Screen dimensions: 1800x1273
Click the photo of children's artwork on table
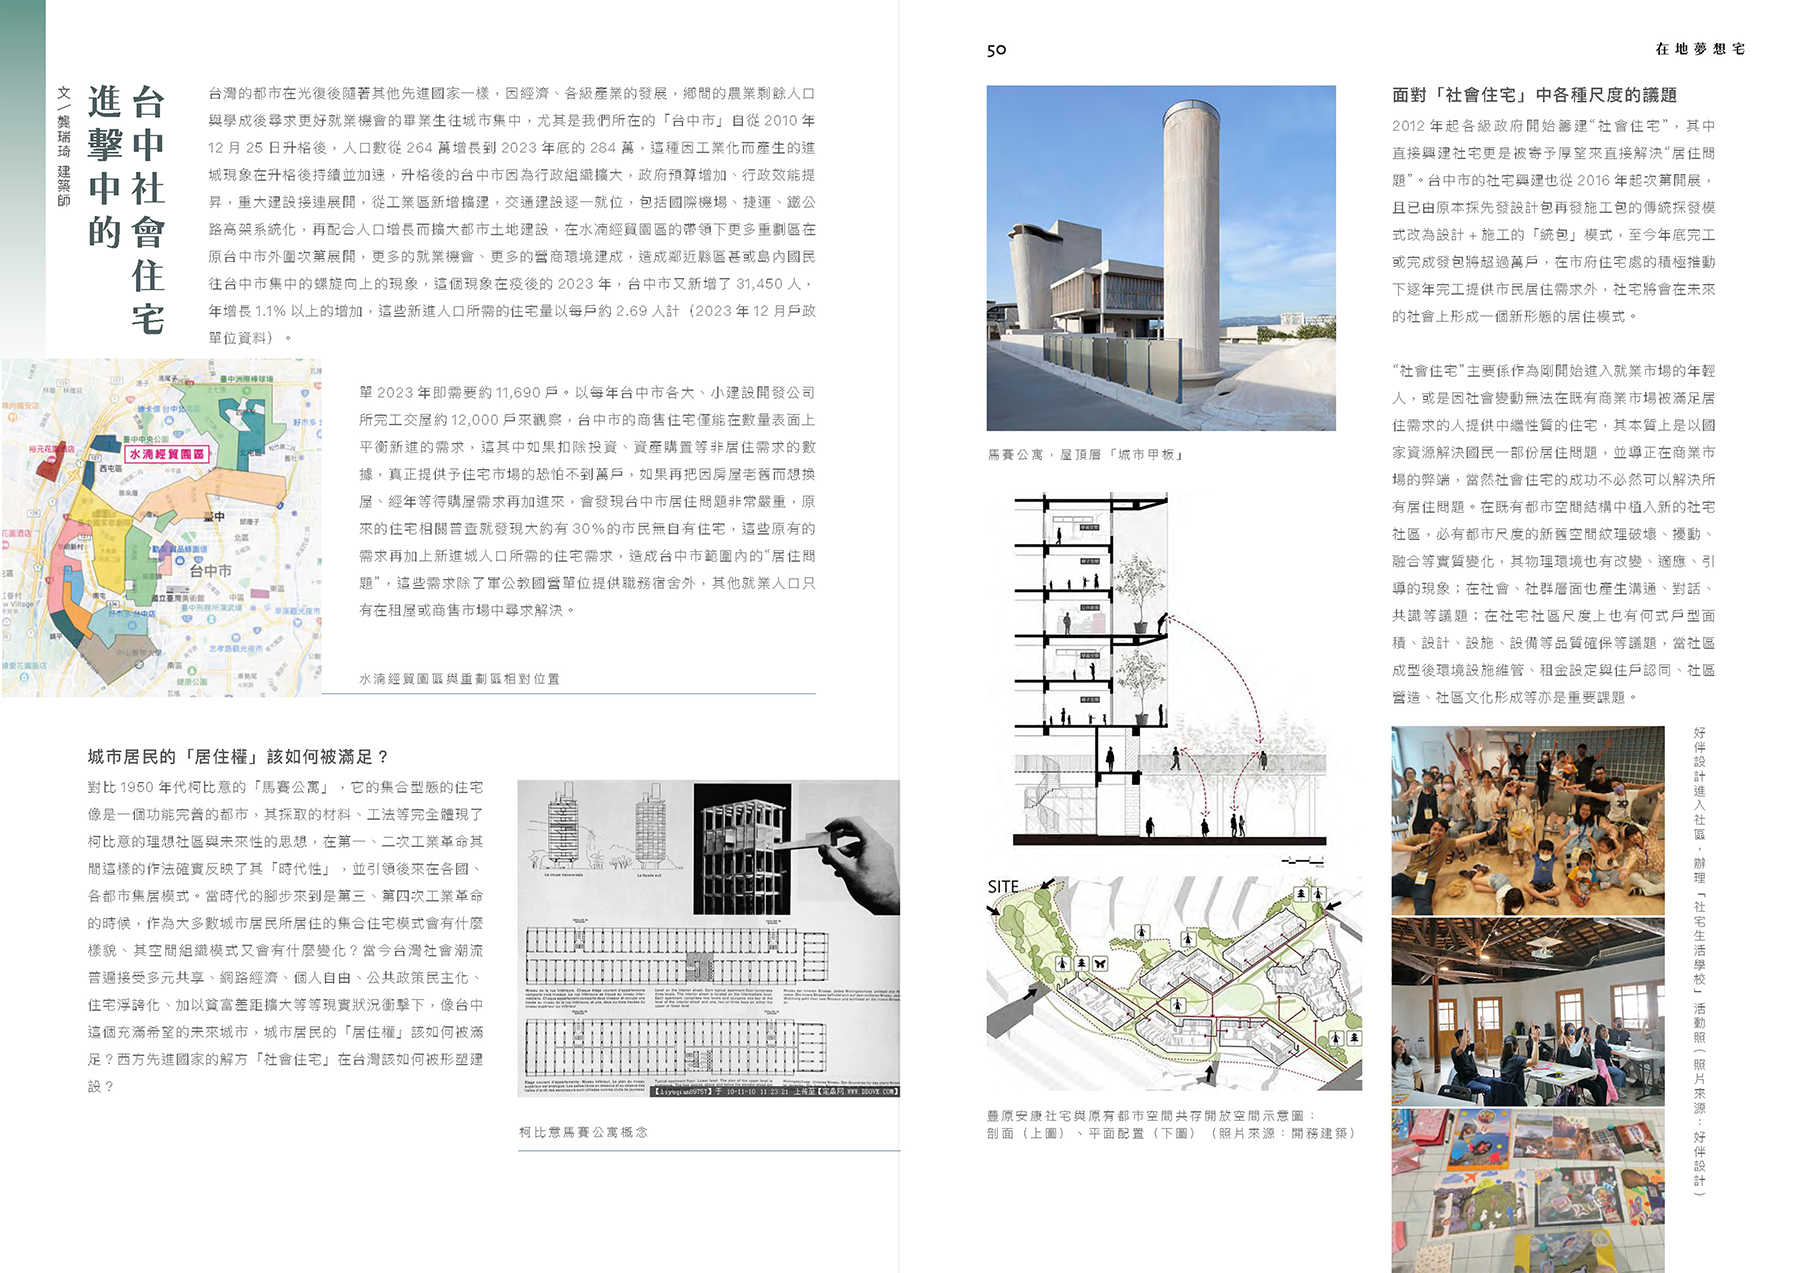[1528, 1190]
